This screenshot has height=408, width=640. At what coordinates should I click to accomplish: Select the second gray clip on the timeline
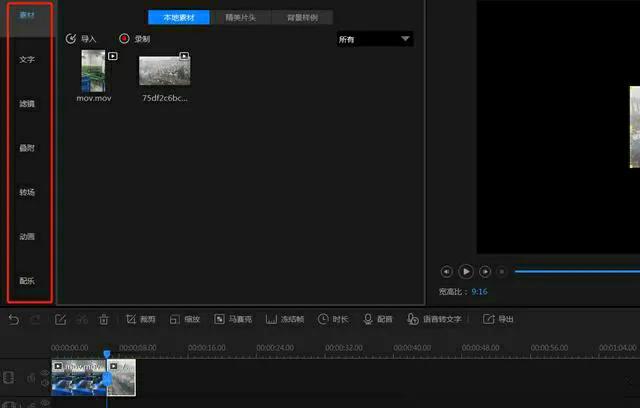121,378
